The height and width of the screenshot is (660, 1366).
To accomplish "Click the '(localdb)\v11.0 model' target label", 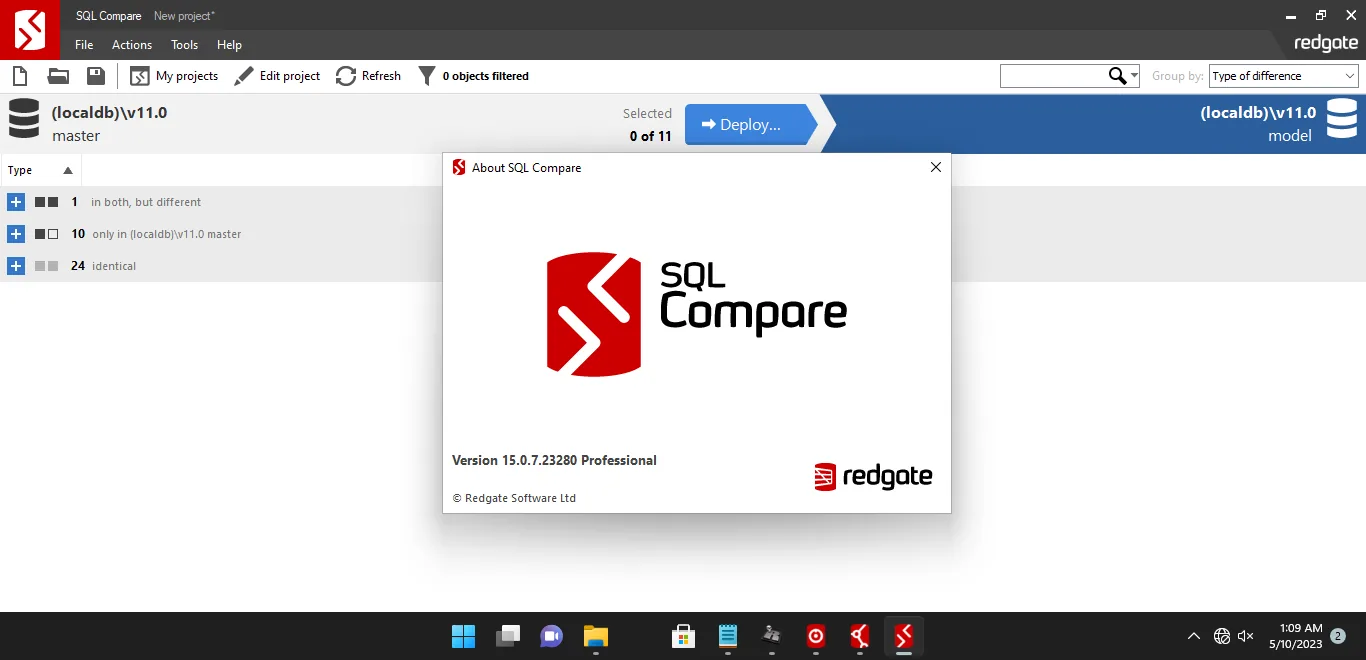I will (x=1258, y=124).
